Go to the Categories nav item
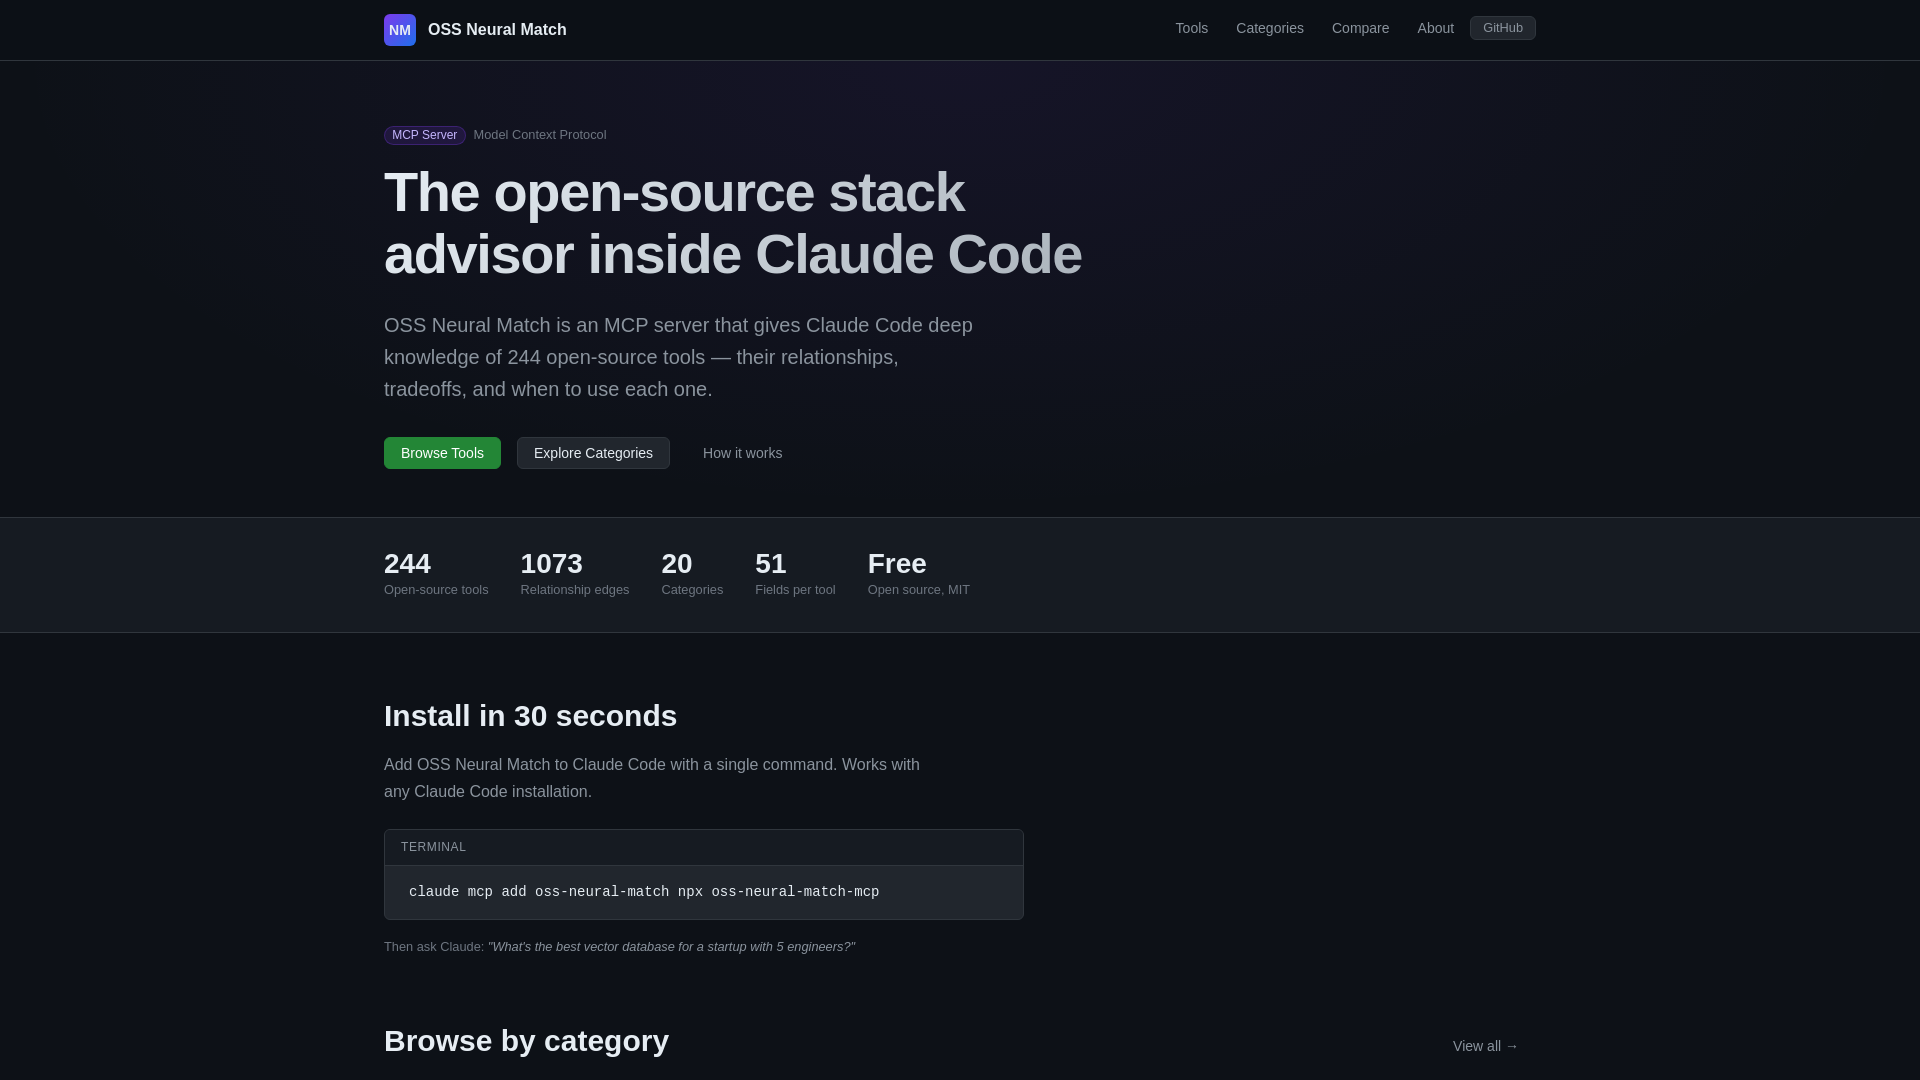 coord(1269,28)
